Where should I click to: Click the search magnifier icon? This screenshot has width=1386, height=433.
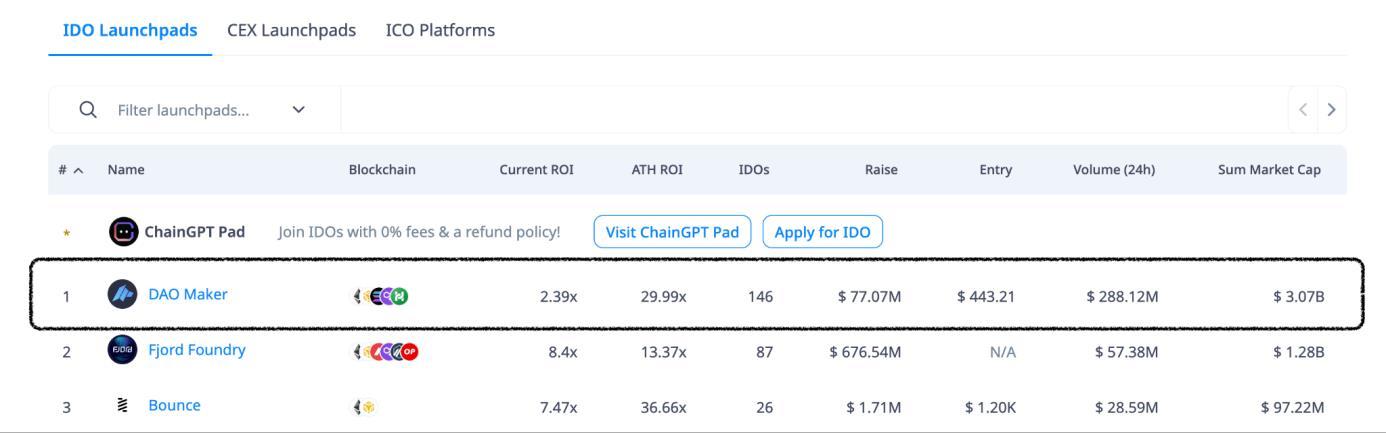[x=88, y=110]
